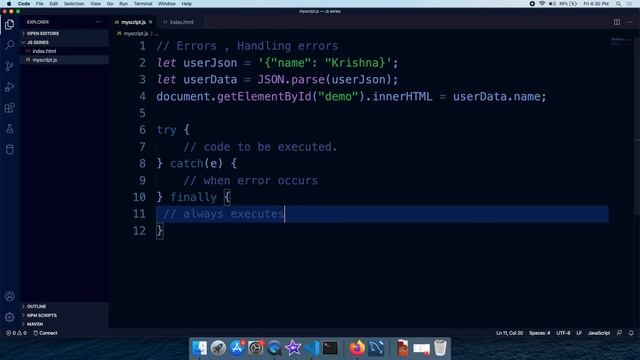Click the myscript.js breadcrumb

pos(136,34)
